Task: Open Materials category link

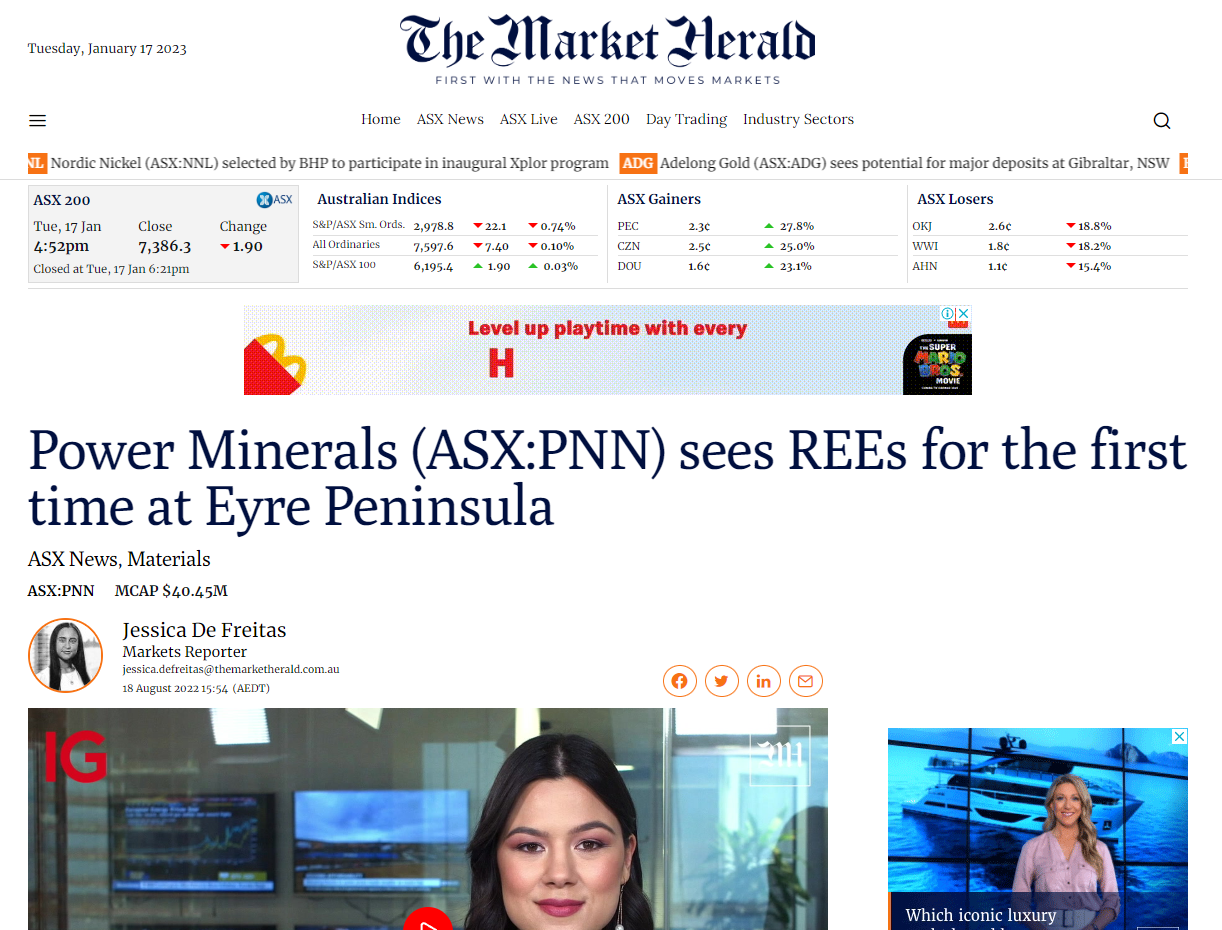Action: point(169,559)
